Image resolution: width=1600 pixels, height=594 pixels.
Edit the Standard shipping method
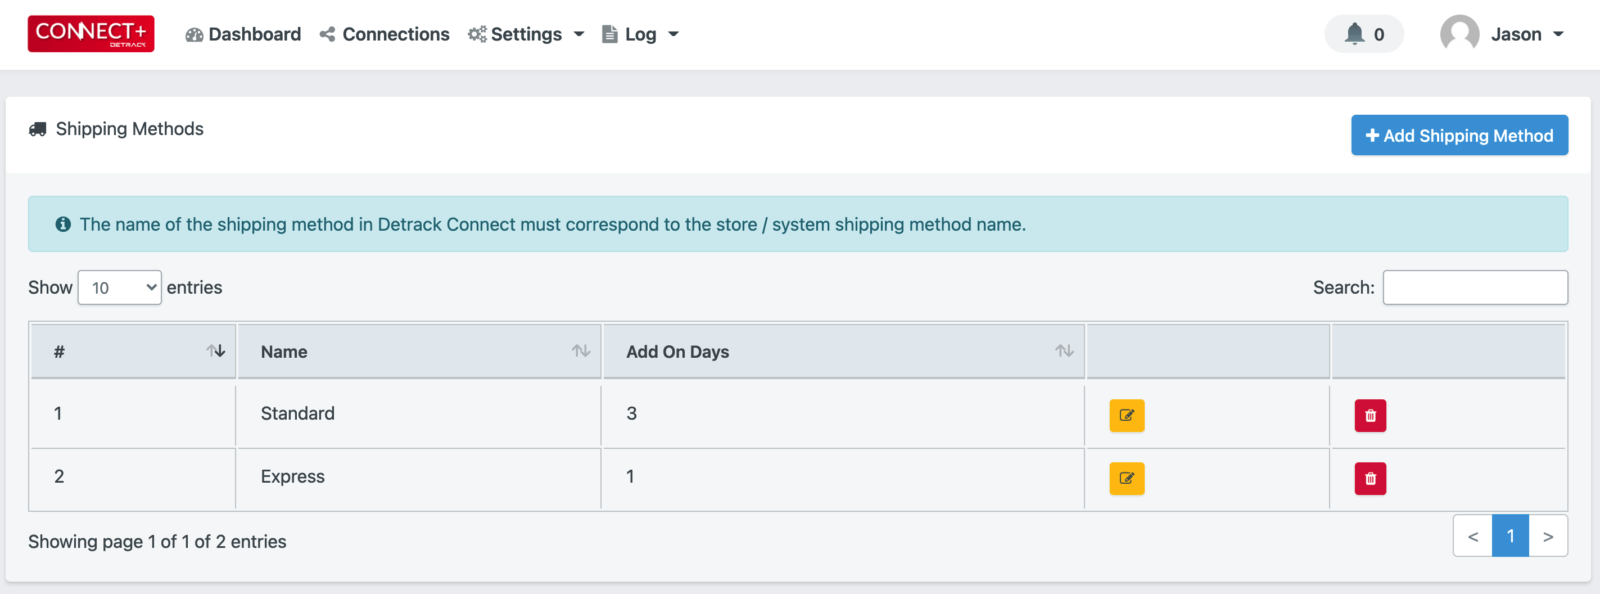pos(1127,415)
